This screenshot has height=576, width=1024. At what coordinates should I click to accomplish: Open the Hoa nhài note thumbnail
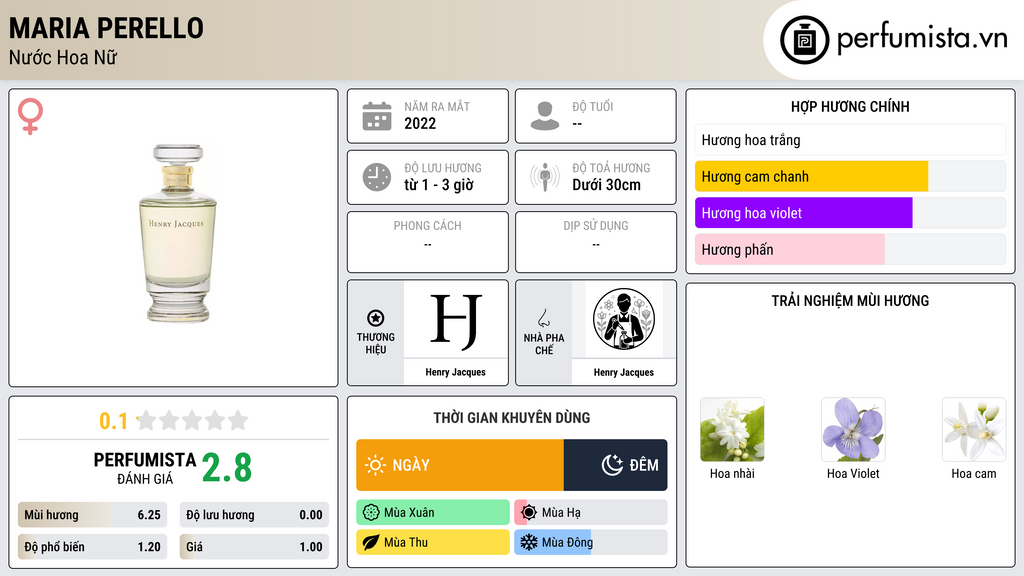732,430
